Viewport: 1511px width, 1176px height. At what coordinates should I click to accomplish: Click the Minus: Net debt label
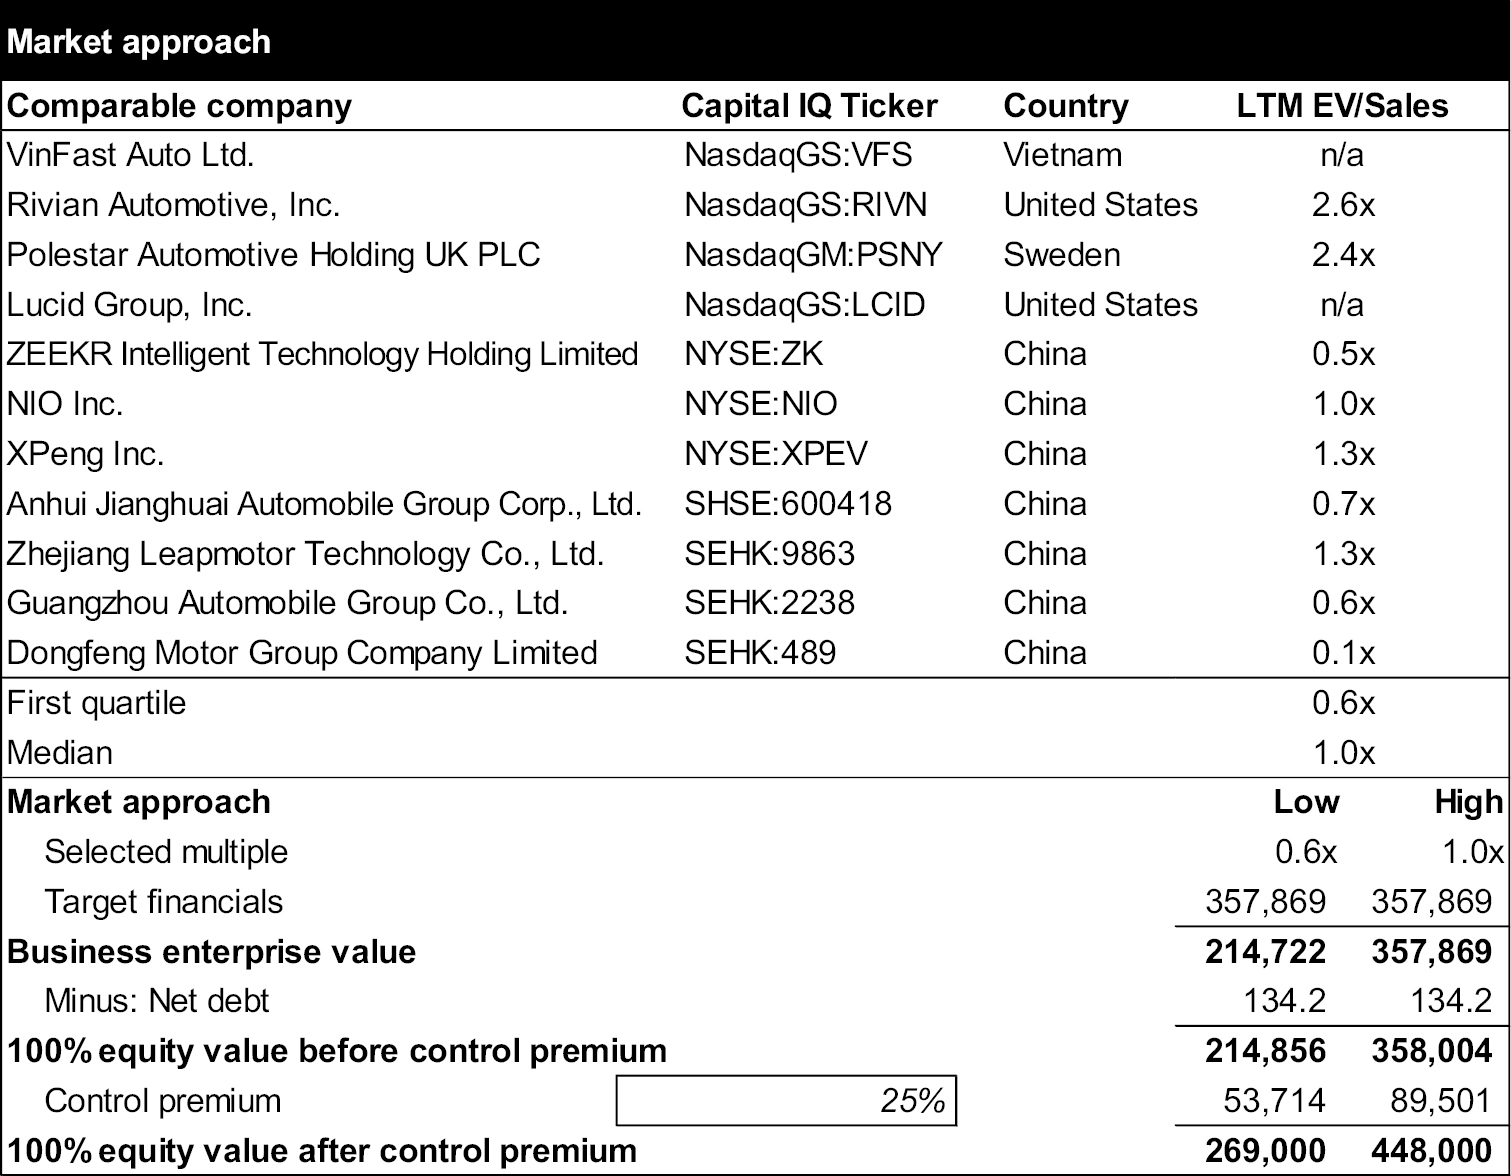coord(157,1001)
